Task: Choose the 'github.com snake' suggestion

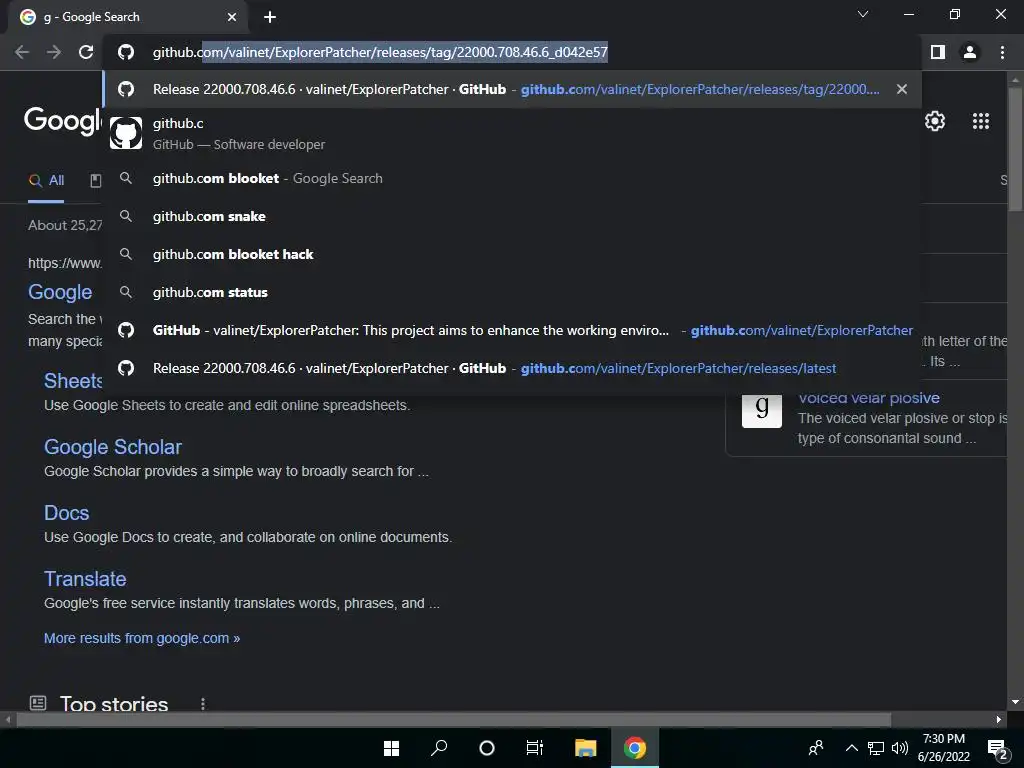Action: (x=511, y=216)
